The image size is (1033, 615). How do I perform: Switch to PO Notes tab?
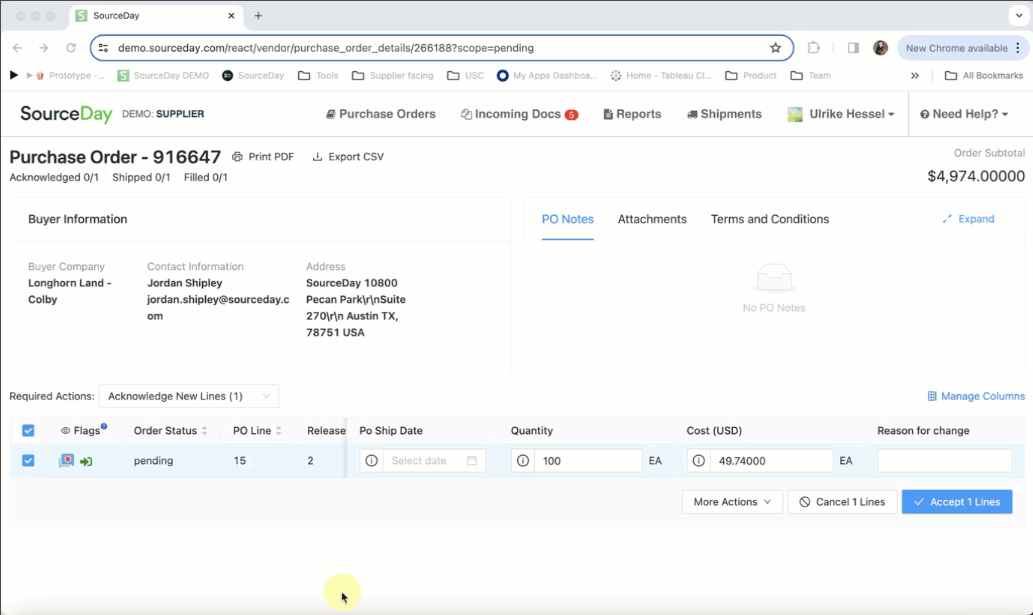[x=567, y=219]
